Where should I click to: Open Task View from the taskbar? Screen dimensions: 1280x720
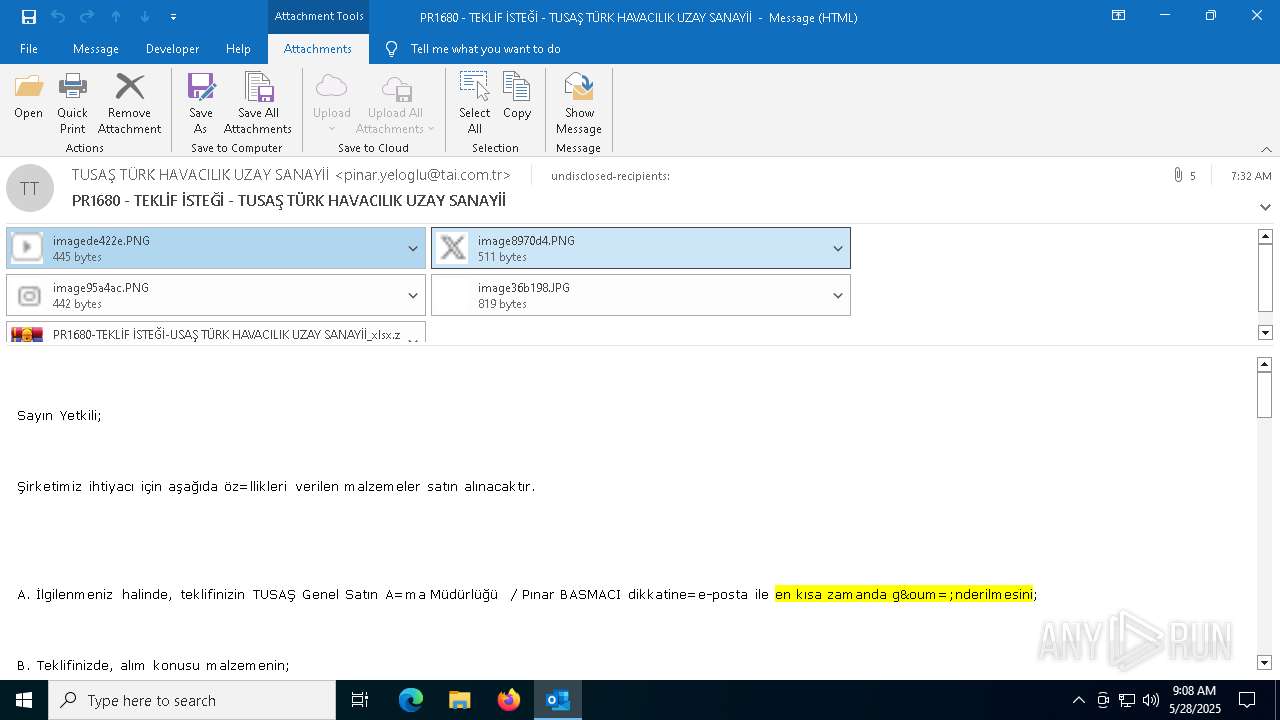pyautogui.click(x=360, y=700)
